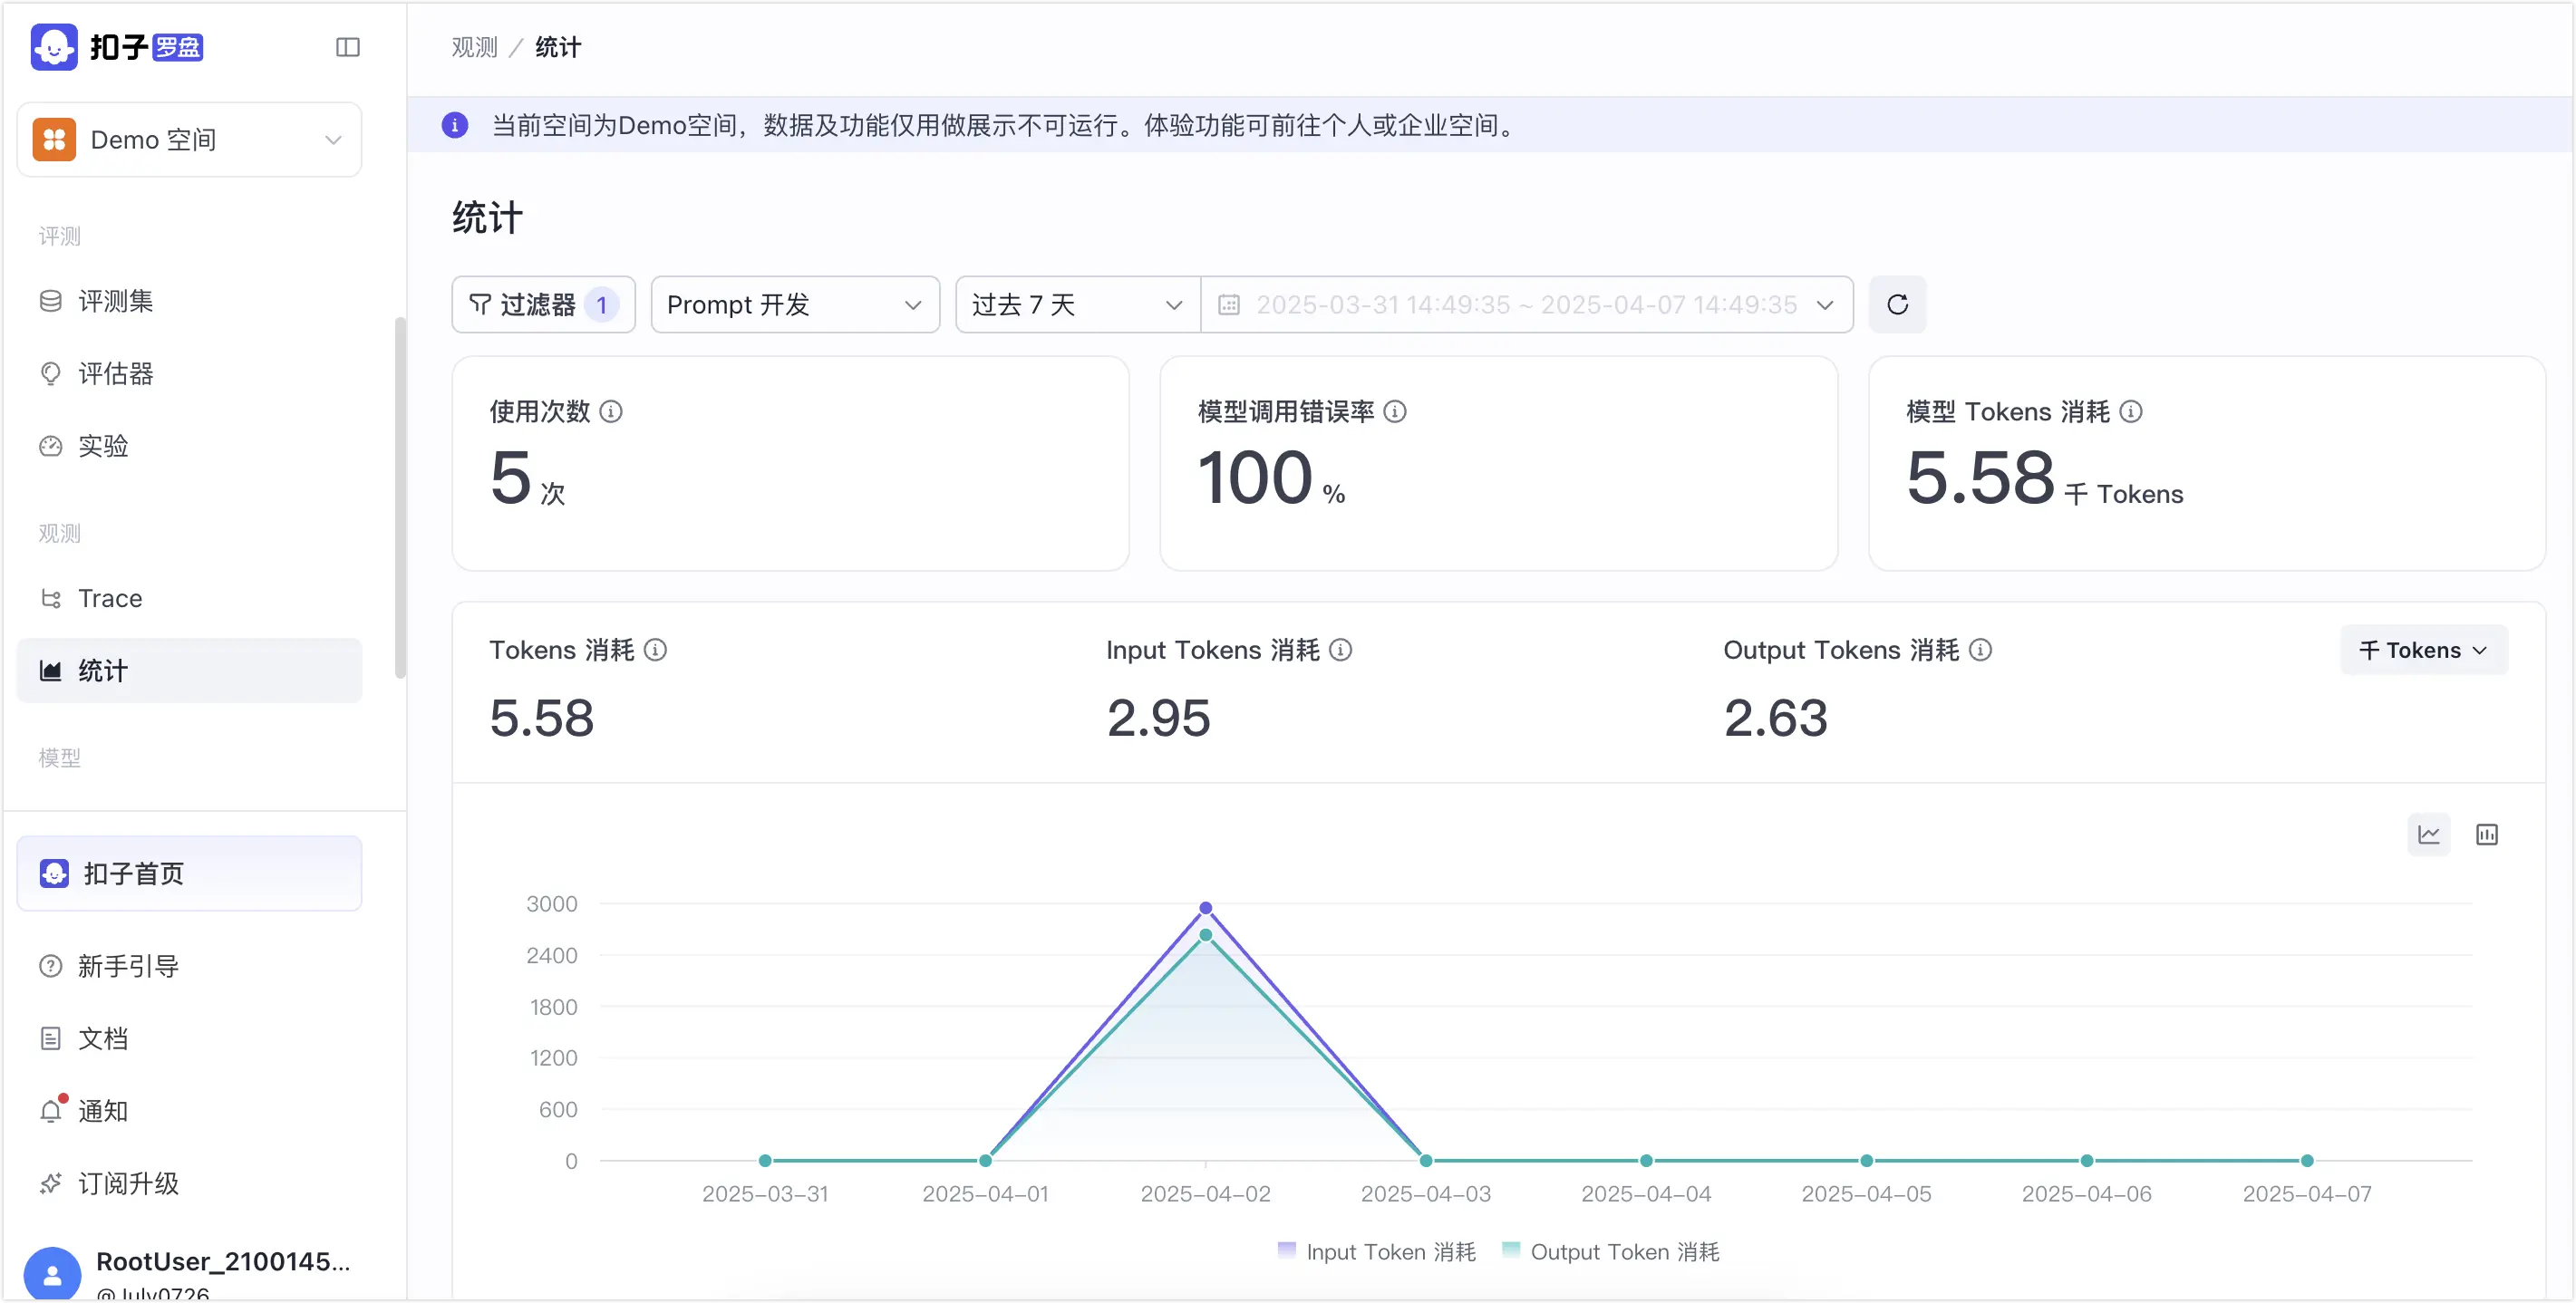
Task: Open the 千 Tokens unit dropdown
Action: [2423, 650]
